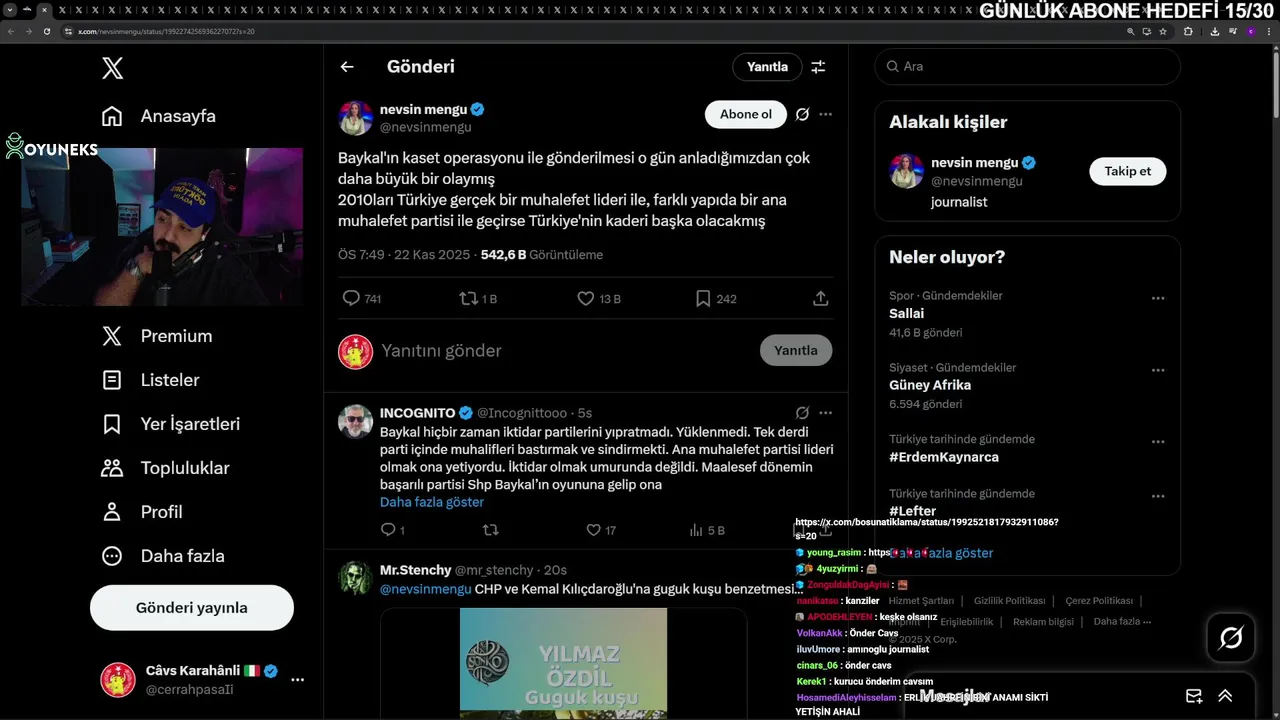
Task: Open Anasayfa home page
Action: coord(159,116)
